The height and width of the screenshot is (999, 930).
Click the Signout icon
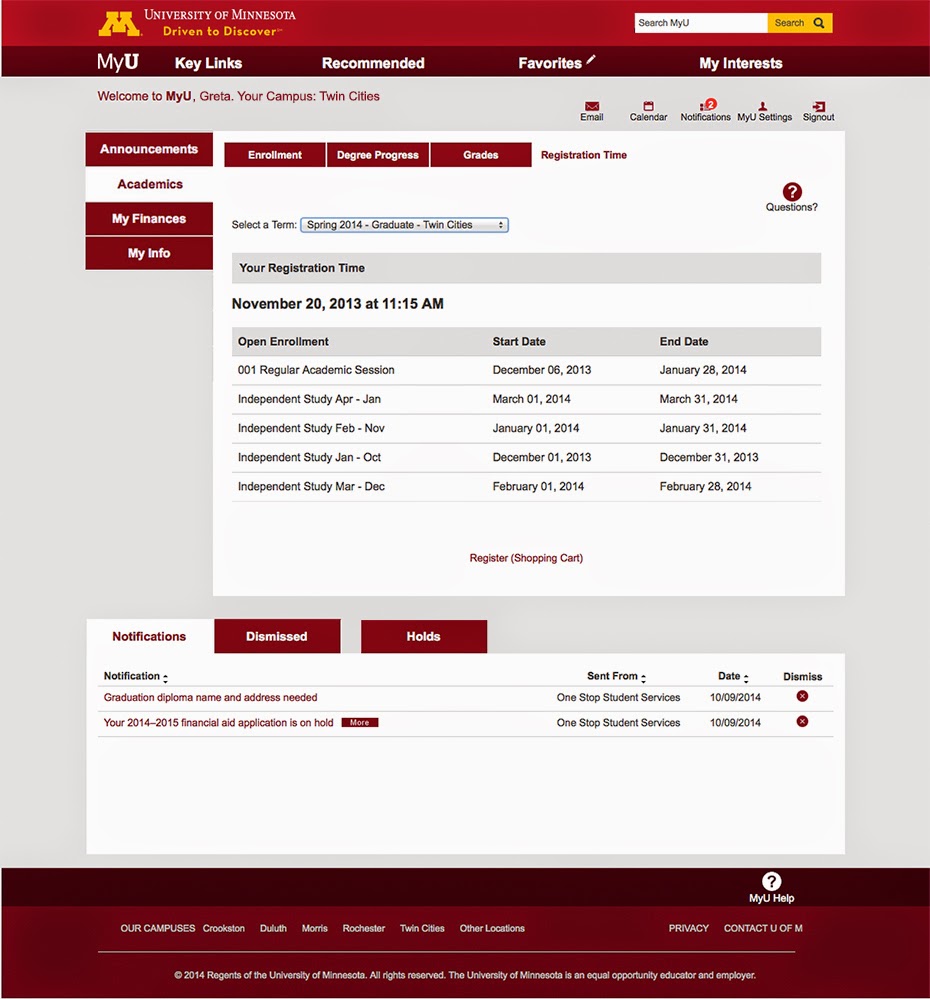click(x=817, y=107)
